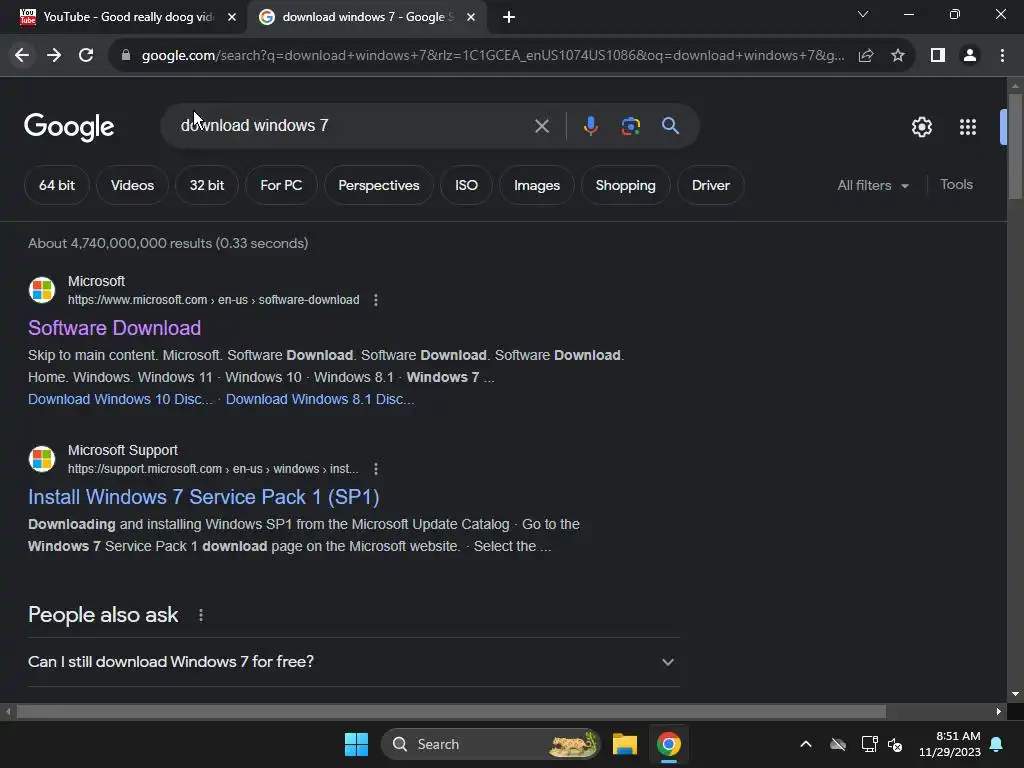Open Install Windows 7 Service Pack 1 link

tap(204, 497)
